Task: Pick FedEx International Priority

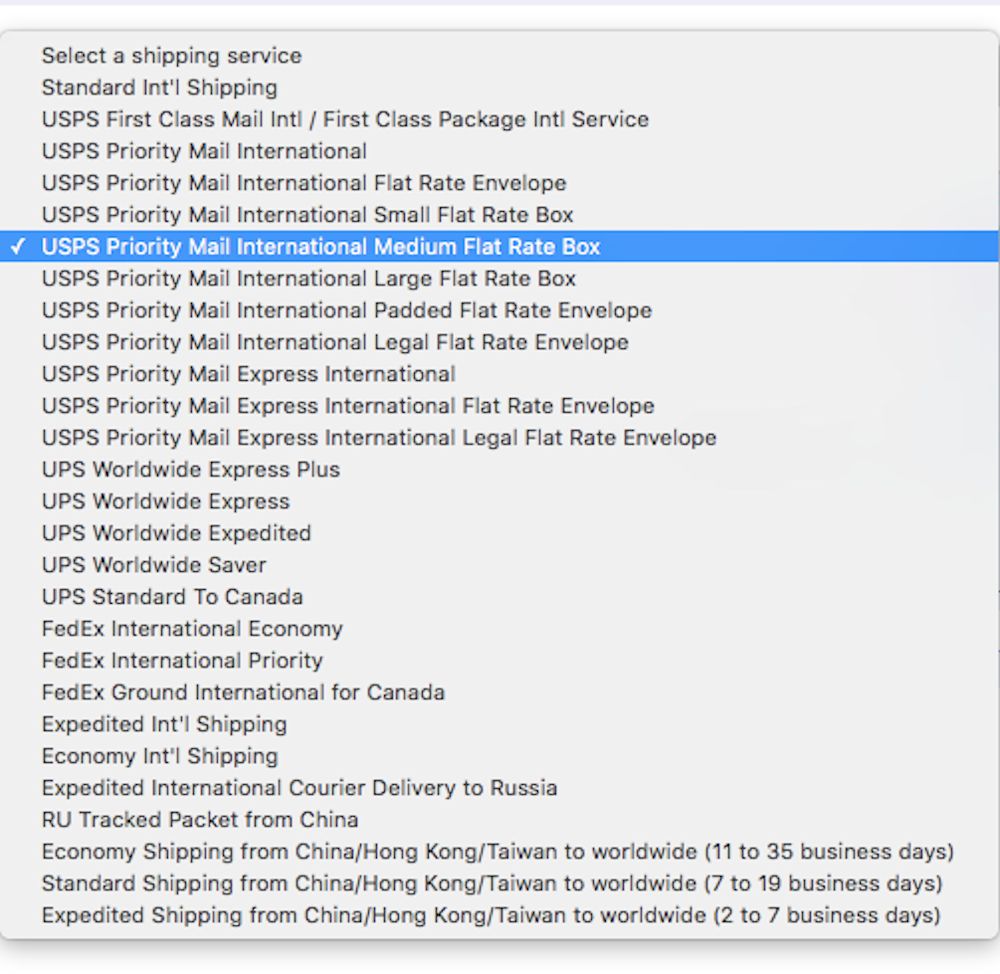Action: pyautogui.click(x=499, y=661)
